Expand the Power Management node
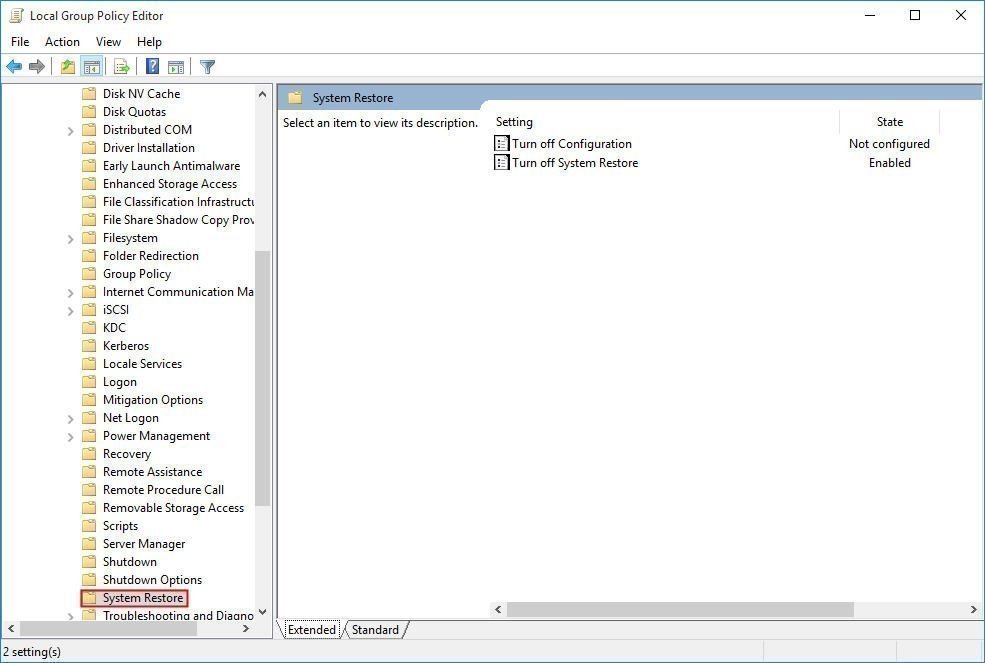Screen dimensions: 985x663 coord(70,437)
